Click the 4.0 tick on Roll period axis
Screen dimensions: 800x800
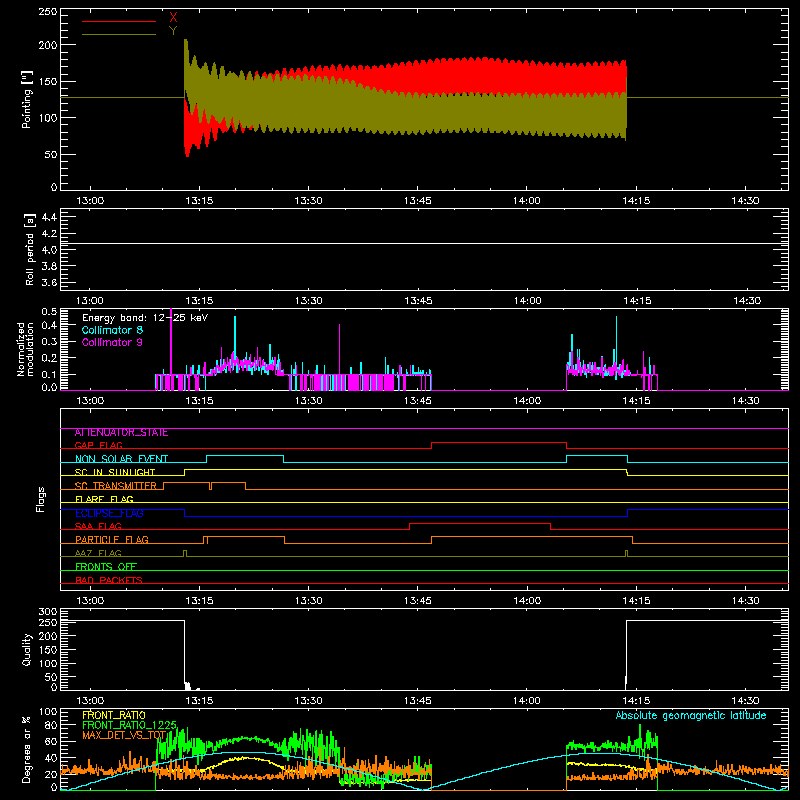[x=49, y=250]
